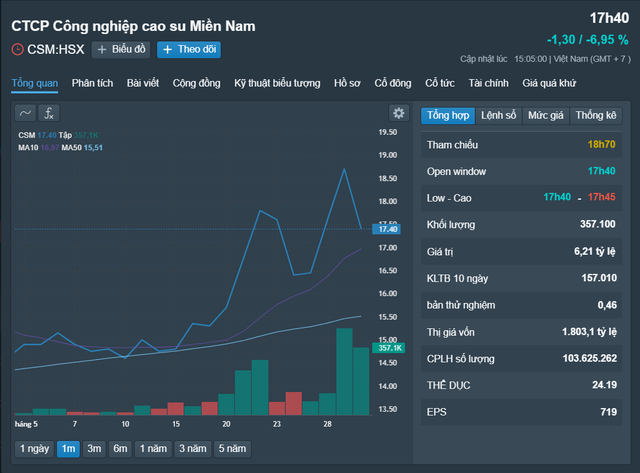Open the chart type line icon
Image resolution: width=640 pixels, height=473 pixels.
[25, 113]
